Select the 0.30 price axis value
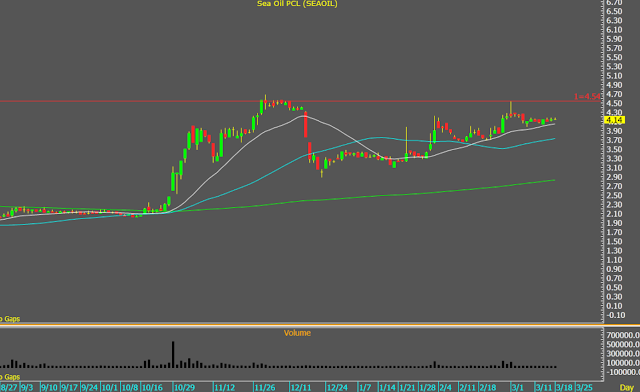 [614, 297]
